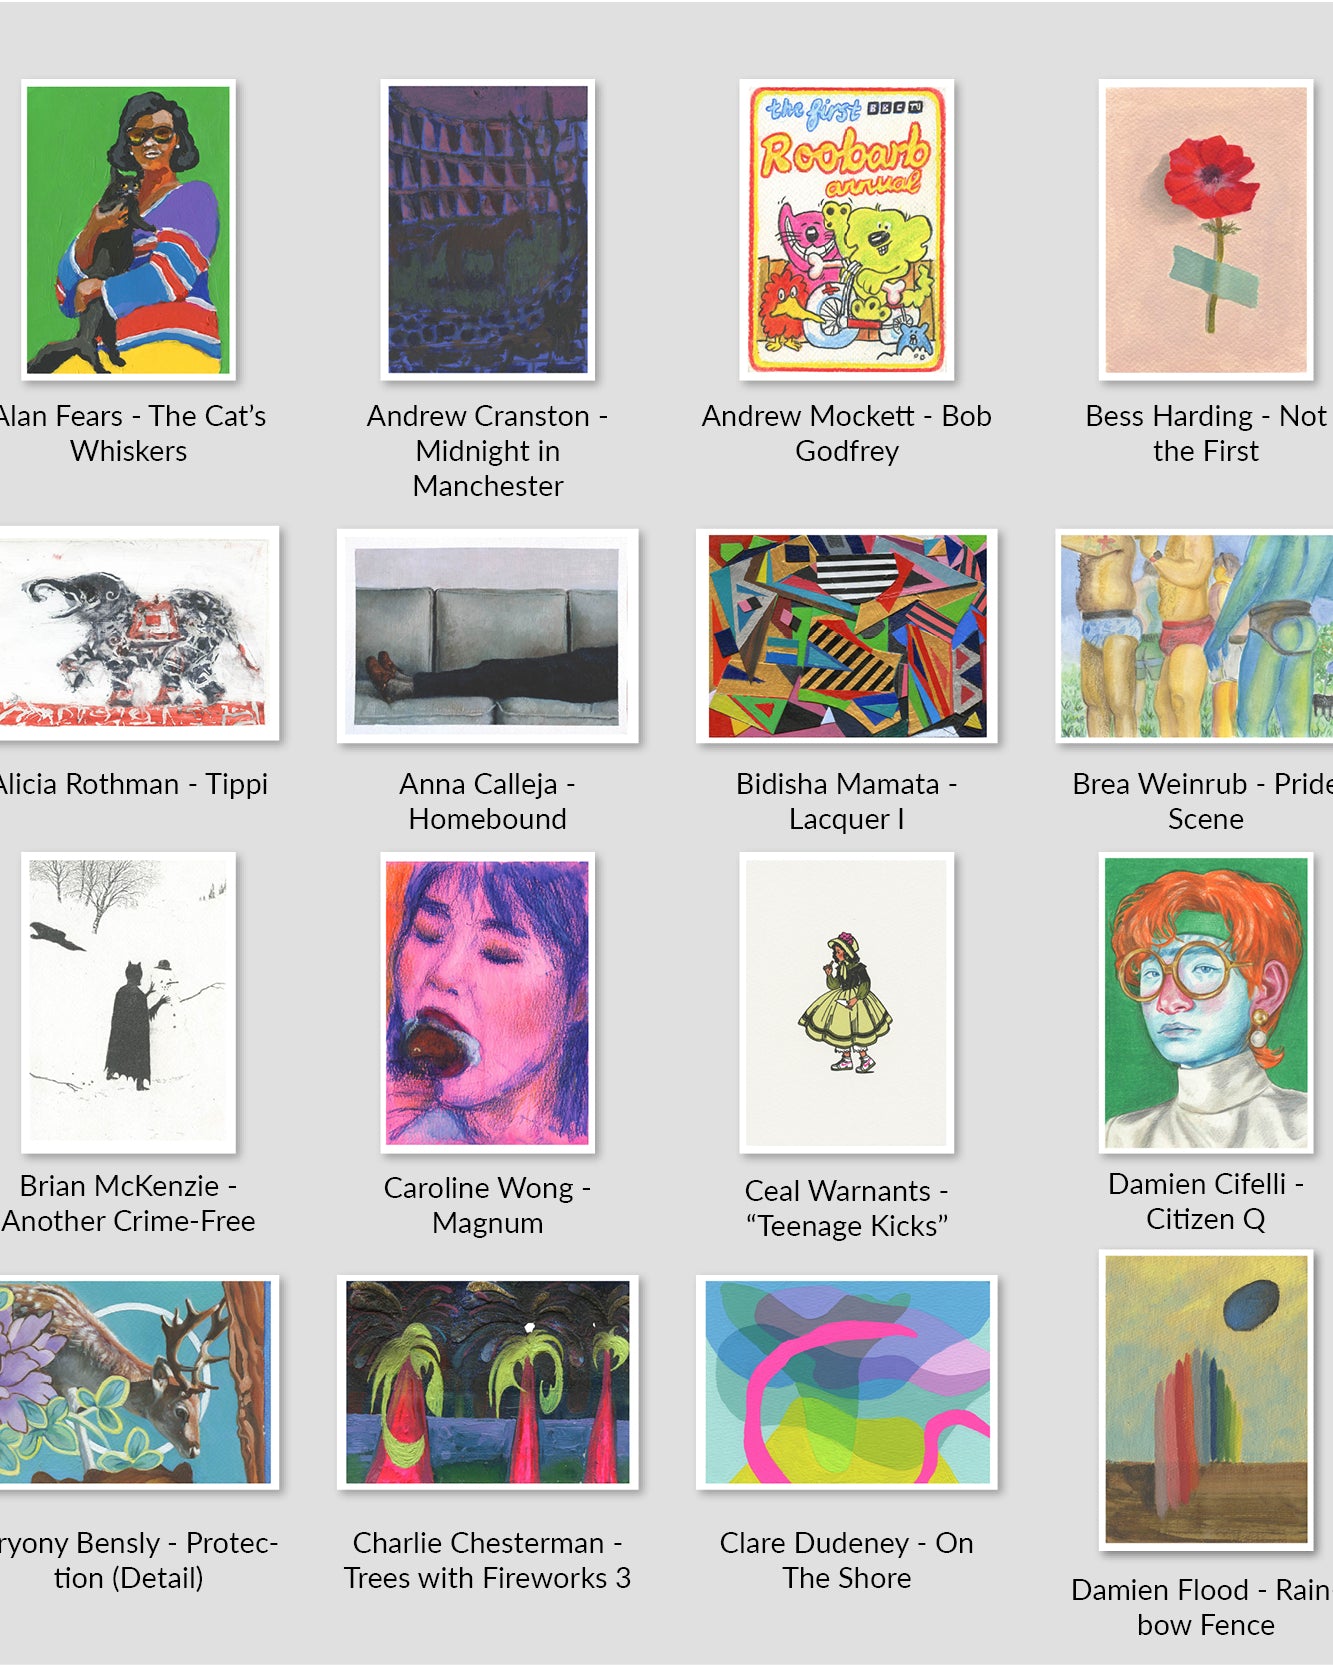View the Tippi elephant artwork
This screenshot has height=1667, width=1333.
[137, 634]
